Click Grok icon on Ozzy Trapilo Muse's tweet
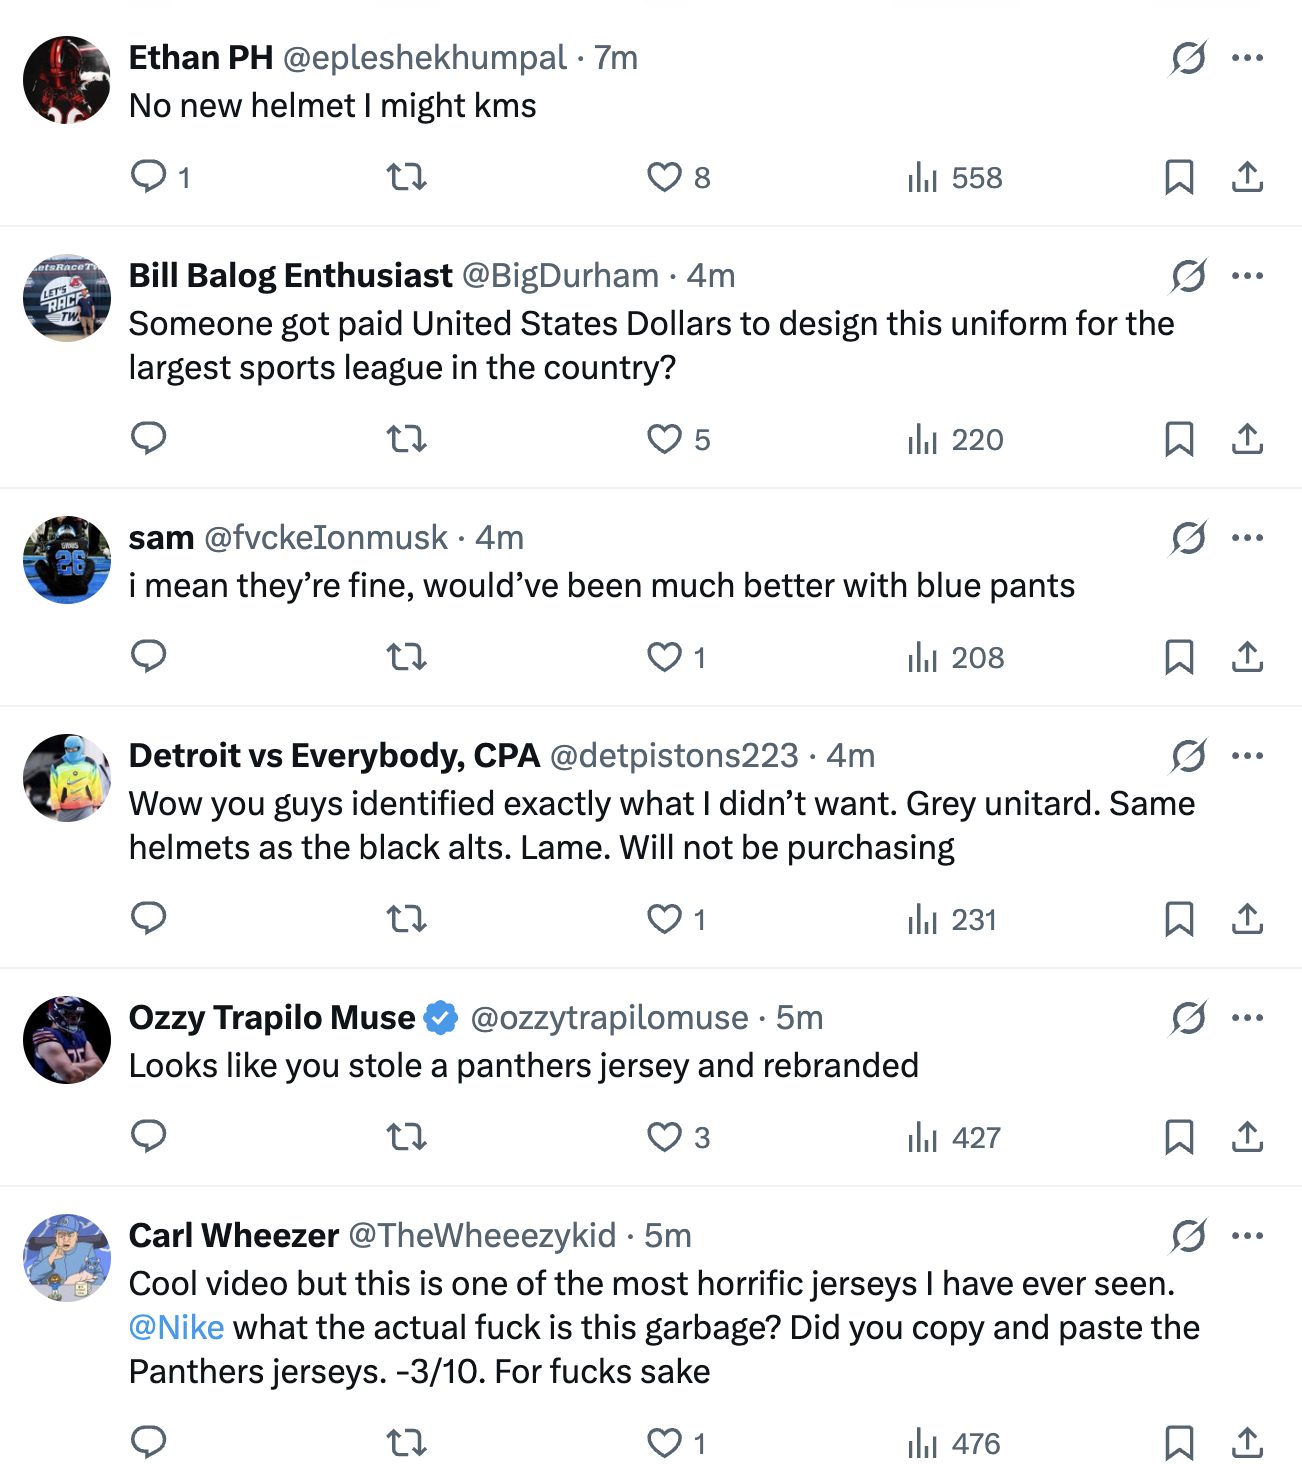Image resolution: width=1302 pixels, height=1464 pixels. pos(1188,1018)
